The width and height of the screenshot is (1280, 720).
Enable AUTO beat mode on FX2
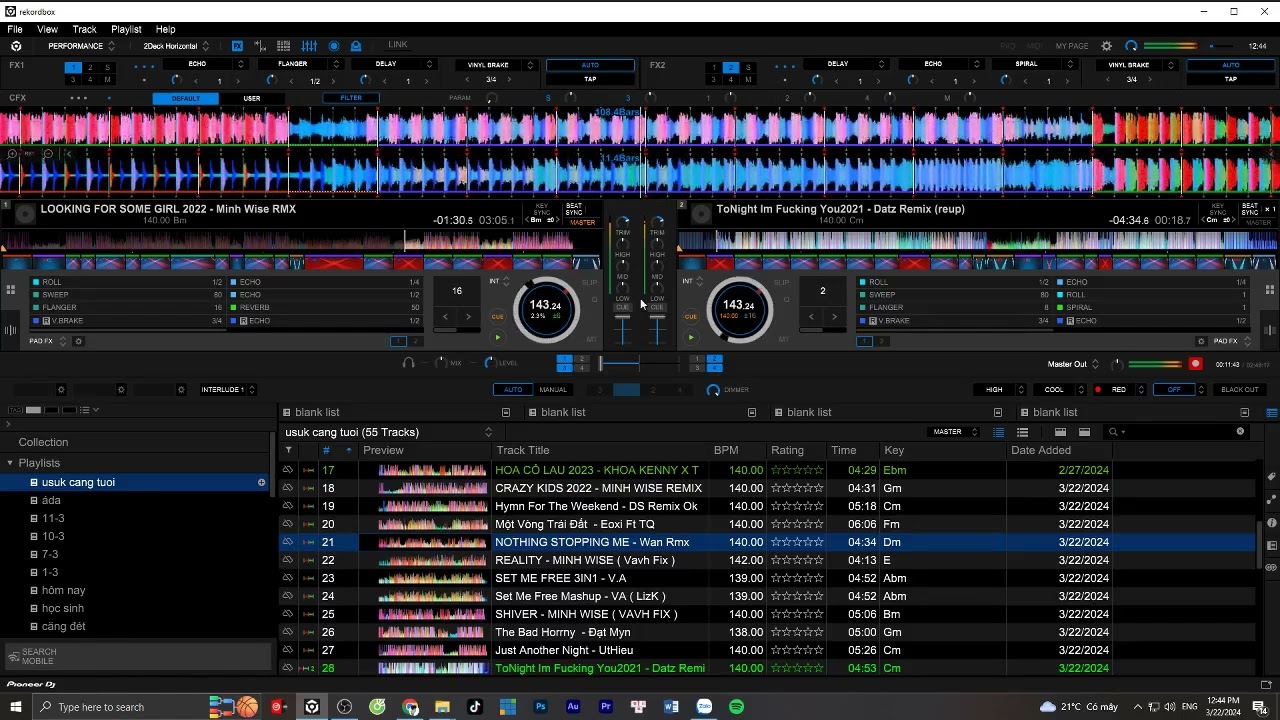tap(1230, 65)
